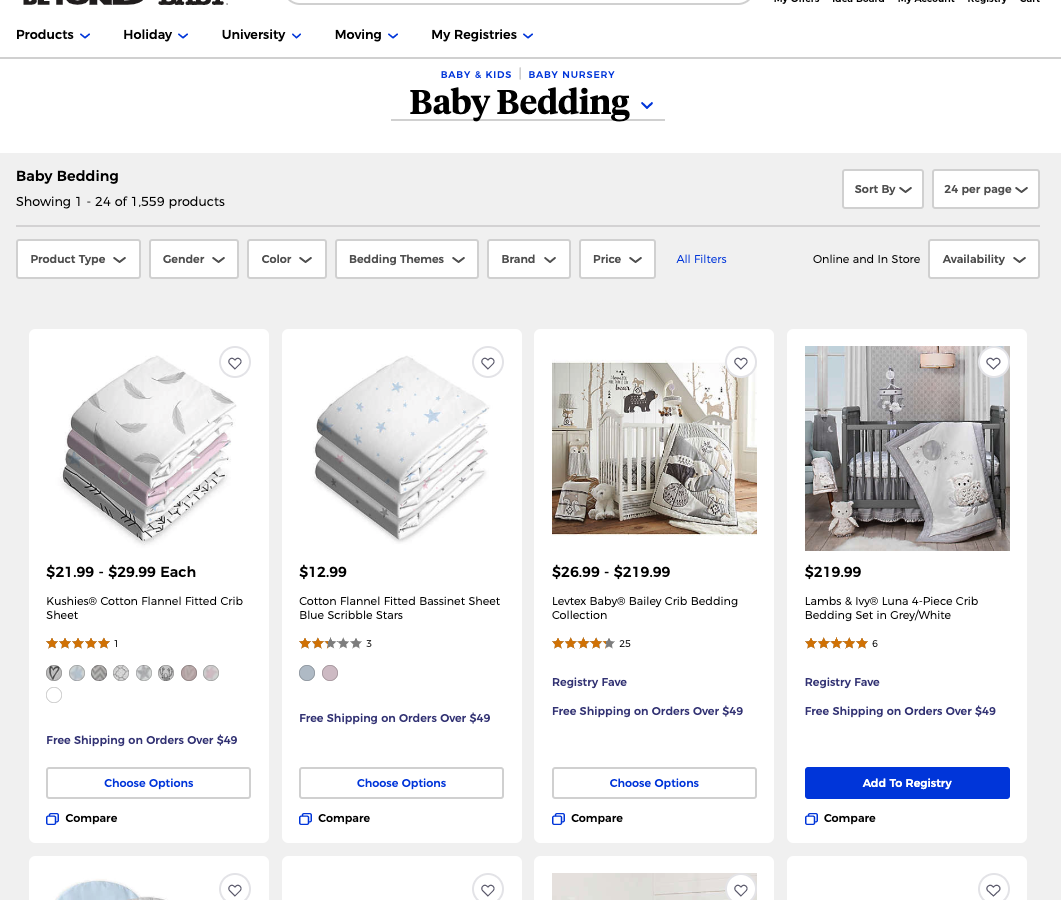Open Levtex Baby Bailey Crib Bedding title
Screen dimensions: 1061x900
tap(645, 608)
